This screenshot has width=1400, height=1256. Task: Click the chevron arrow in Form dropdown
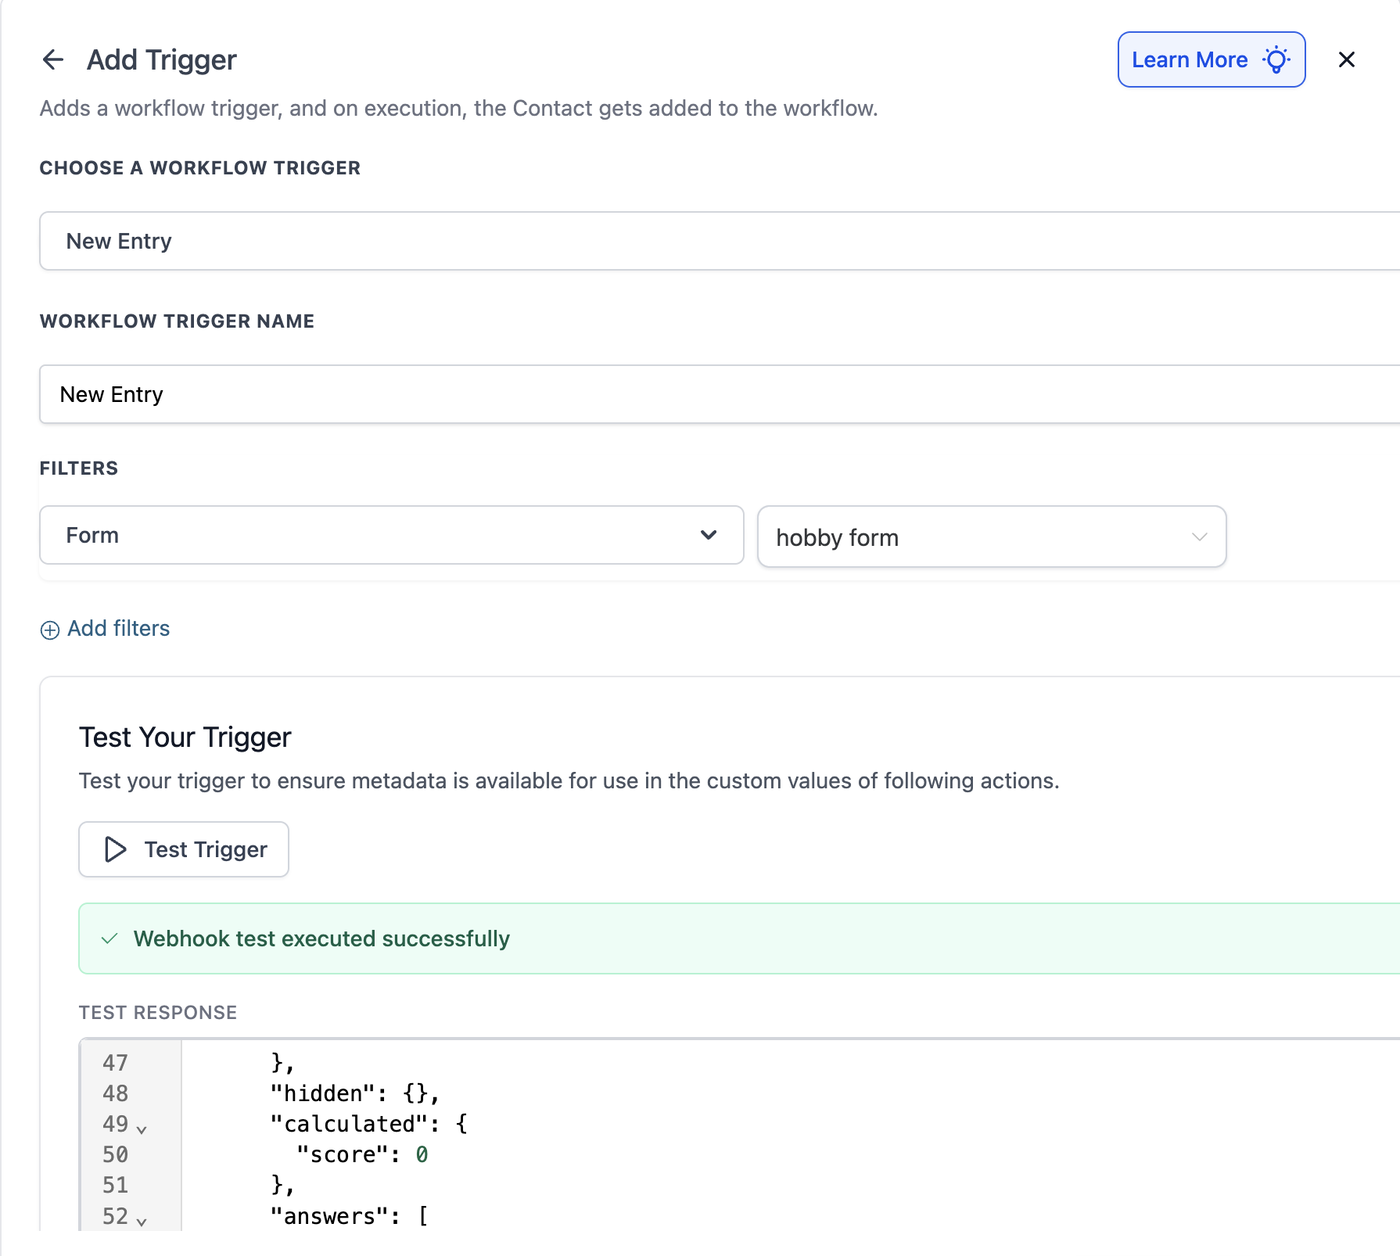click(709, 535)
